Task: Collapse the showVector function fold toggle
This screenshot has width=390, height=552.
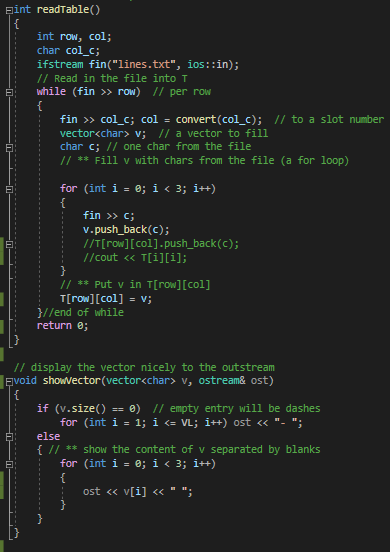Action: coord(10,381)
